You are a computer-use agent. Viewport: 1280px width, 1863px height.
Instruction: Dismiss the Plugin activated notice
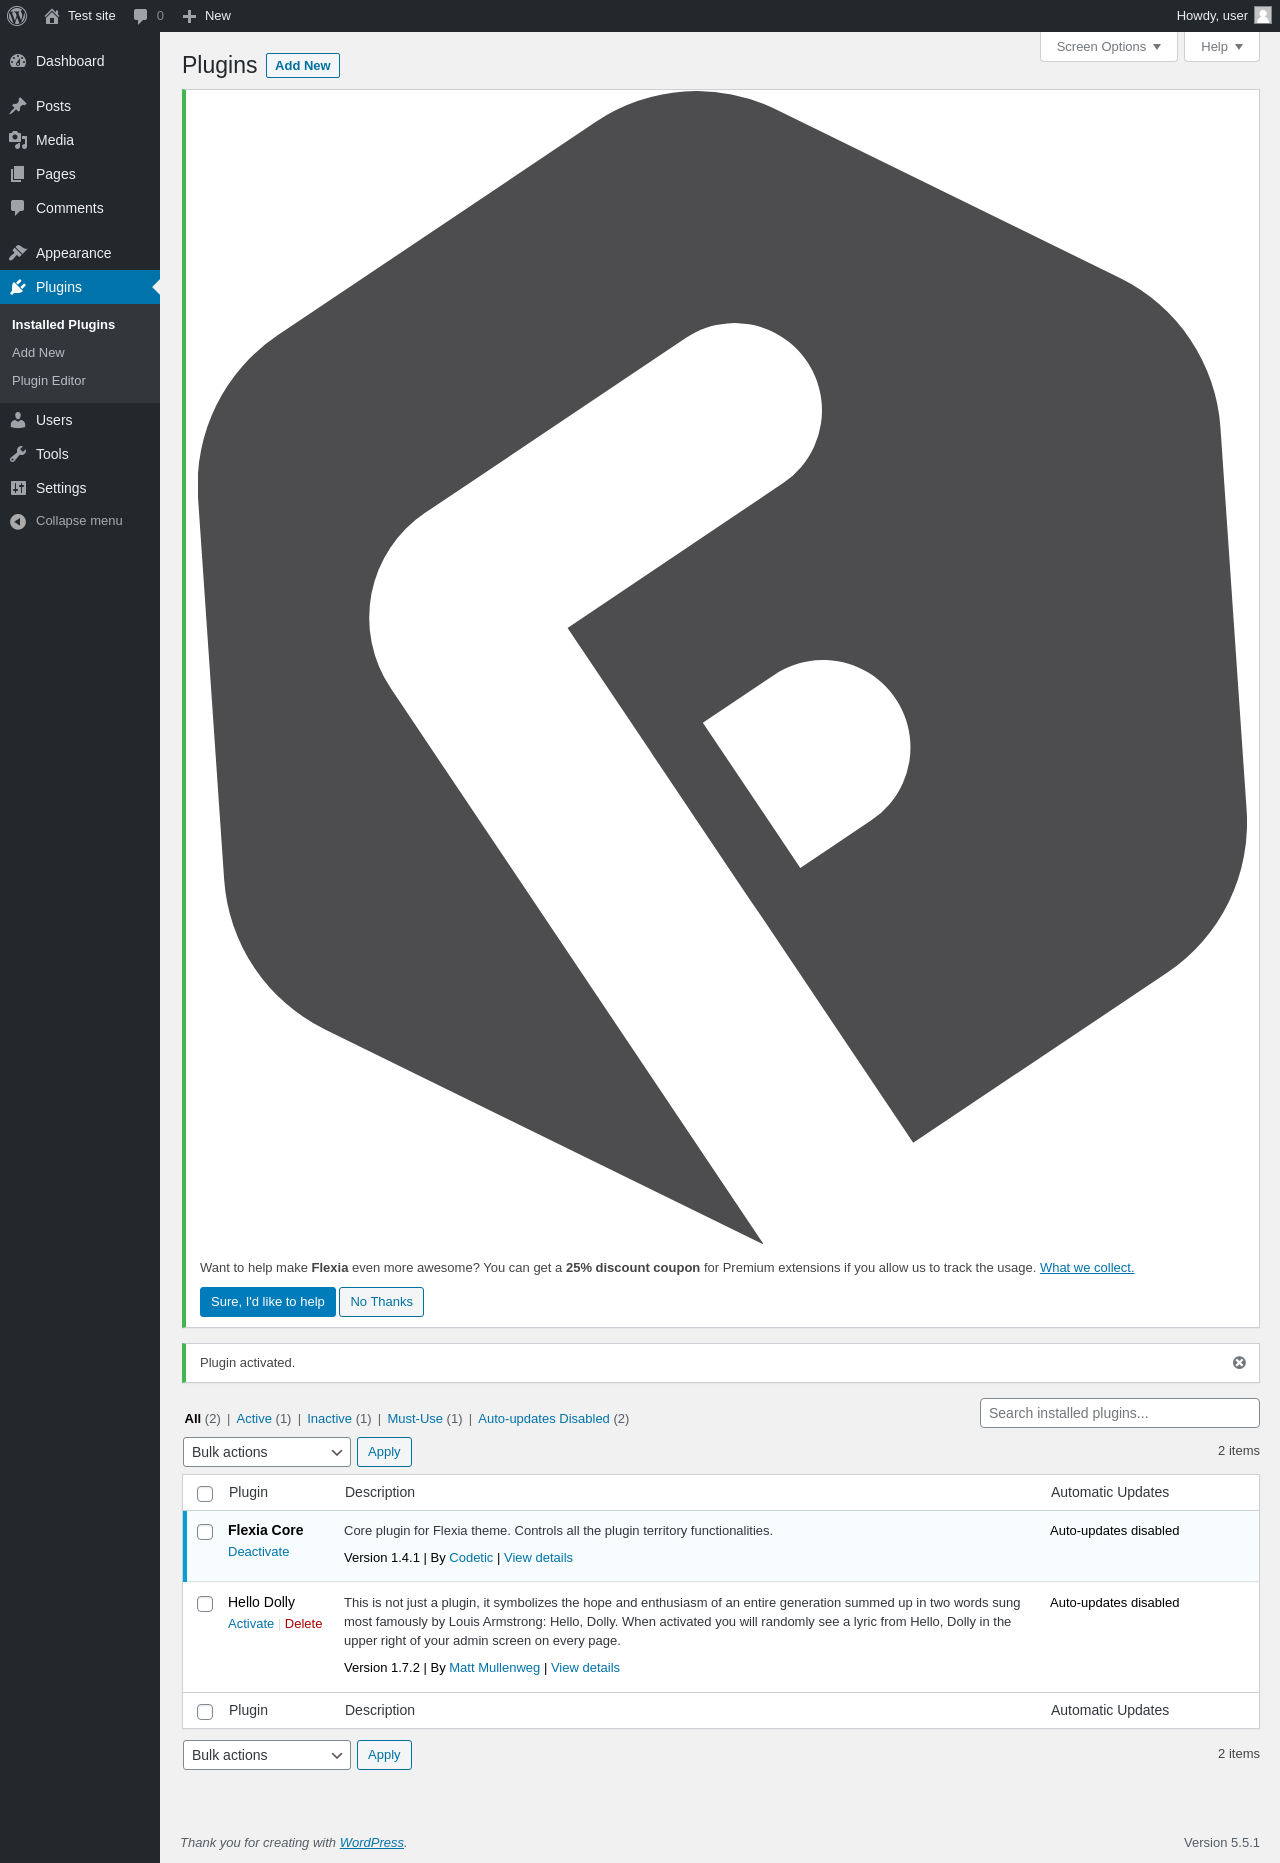pos(1239,1362)
